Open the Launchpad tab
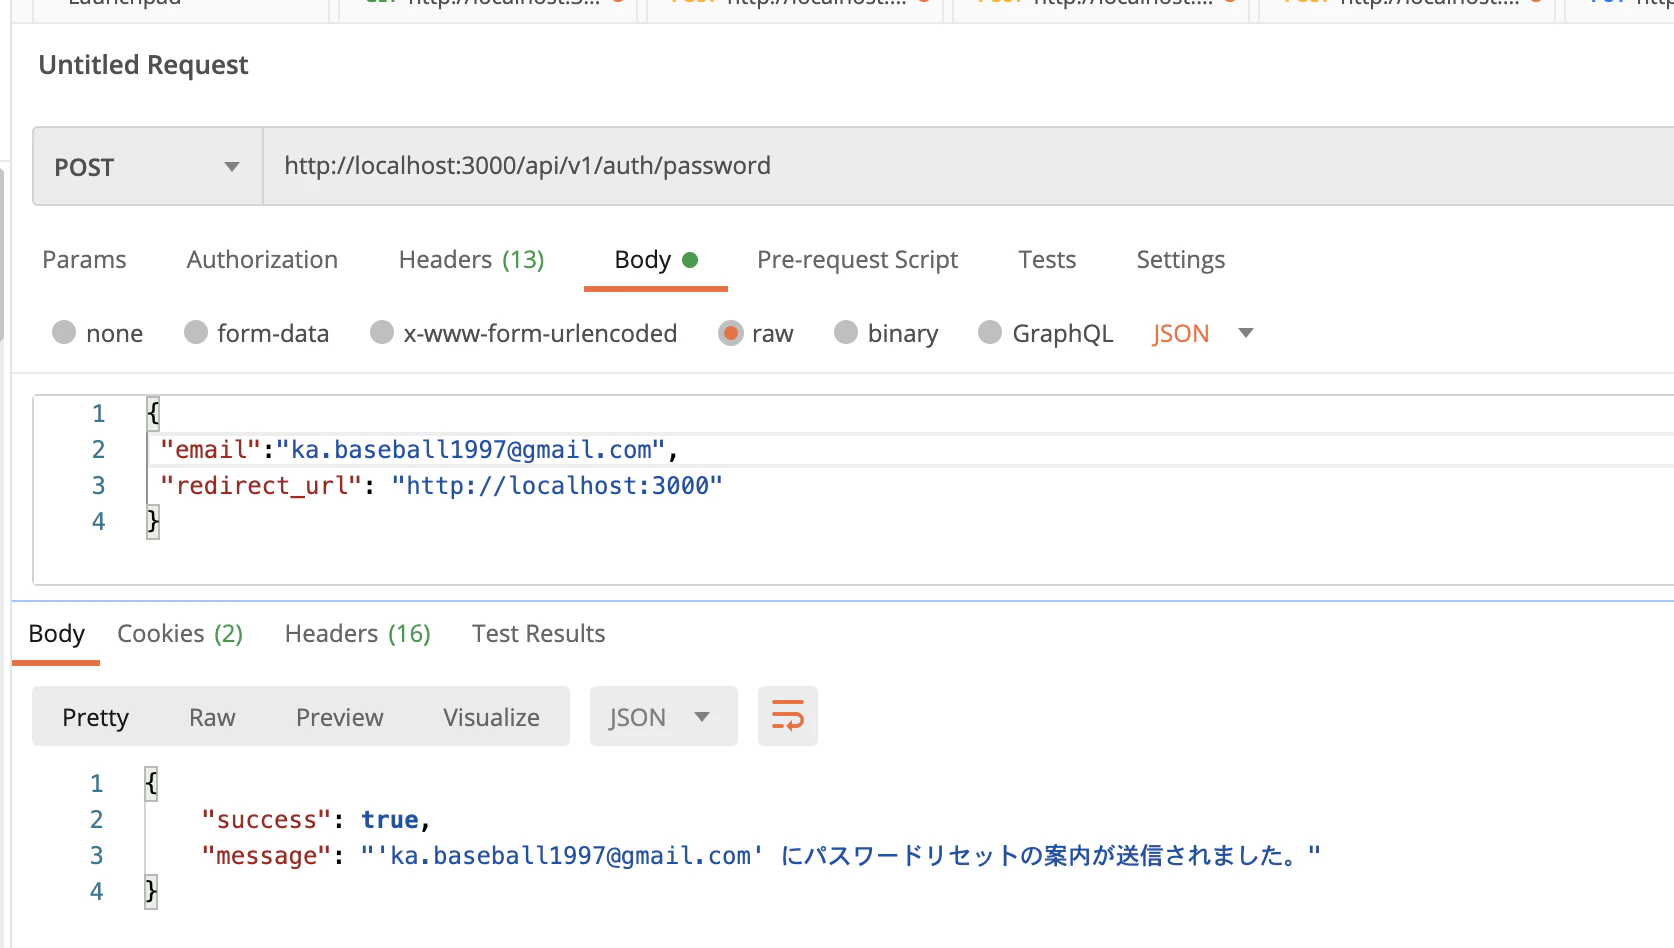 point(125,6)
